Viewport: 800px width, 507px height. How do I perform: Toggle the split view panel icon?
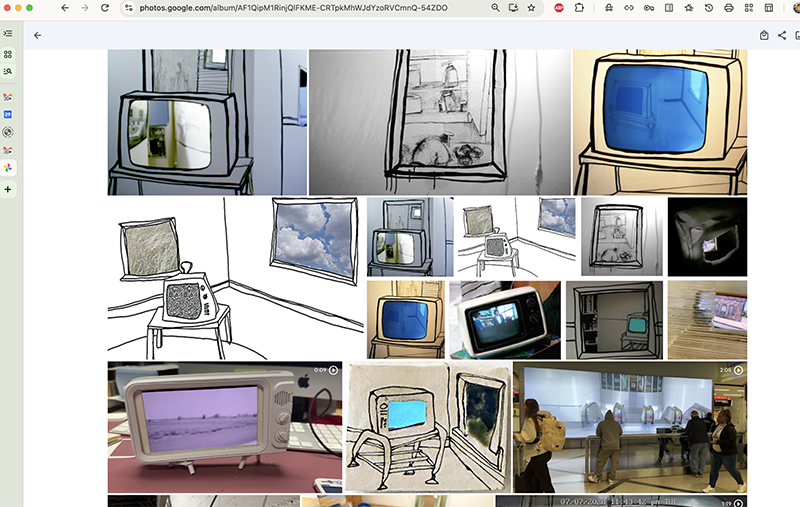coord(668,8)
